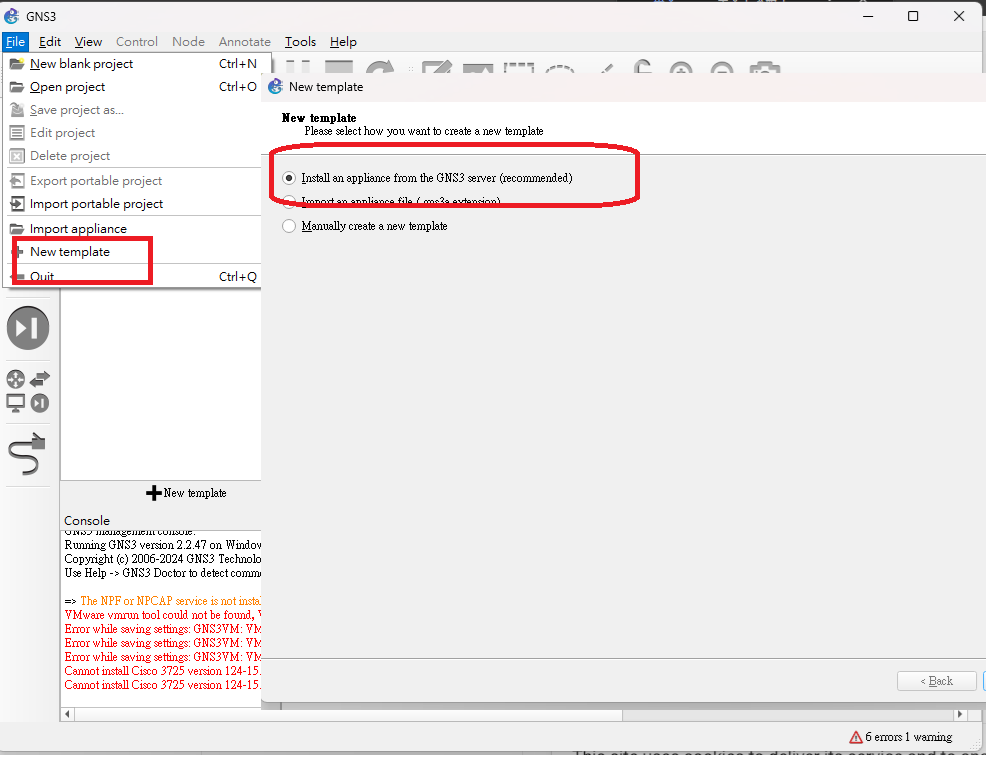Image resolution: width=986 pixels, height=758 pixels.
Task: Open the Help menu
Action: tap(343, 42)
